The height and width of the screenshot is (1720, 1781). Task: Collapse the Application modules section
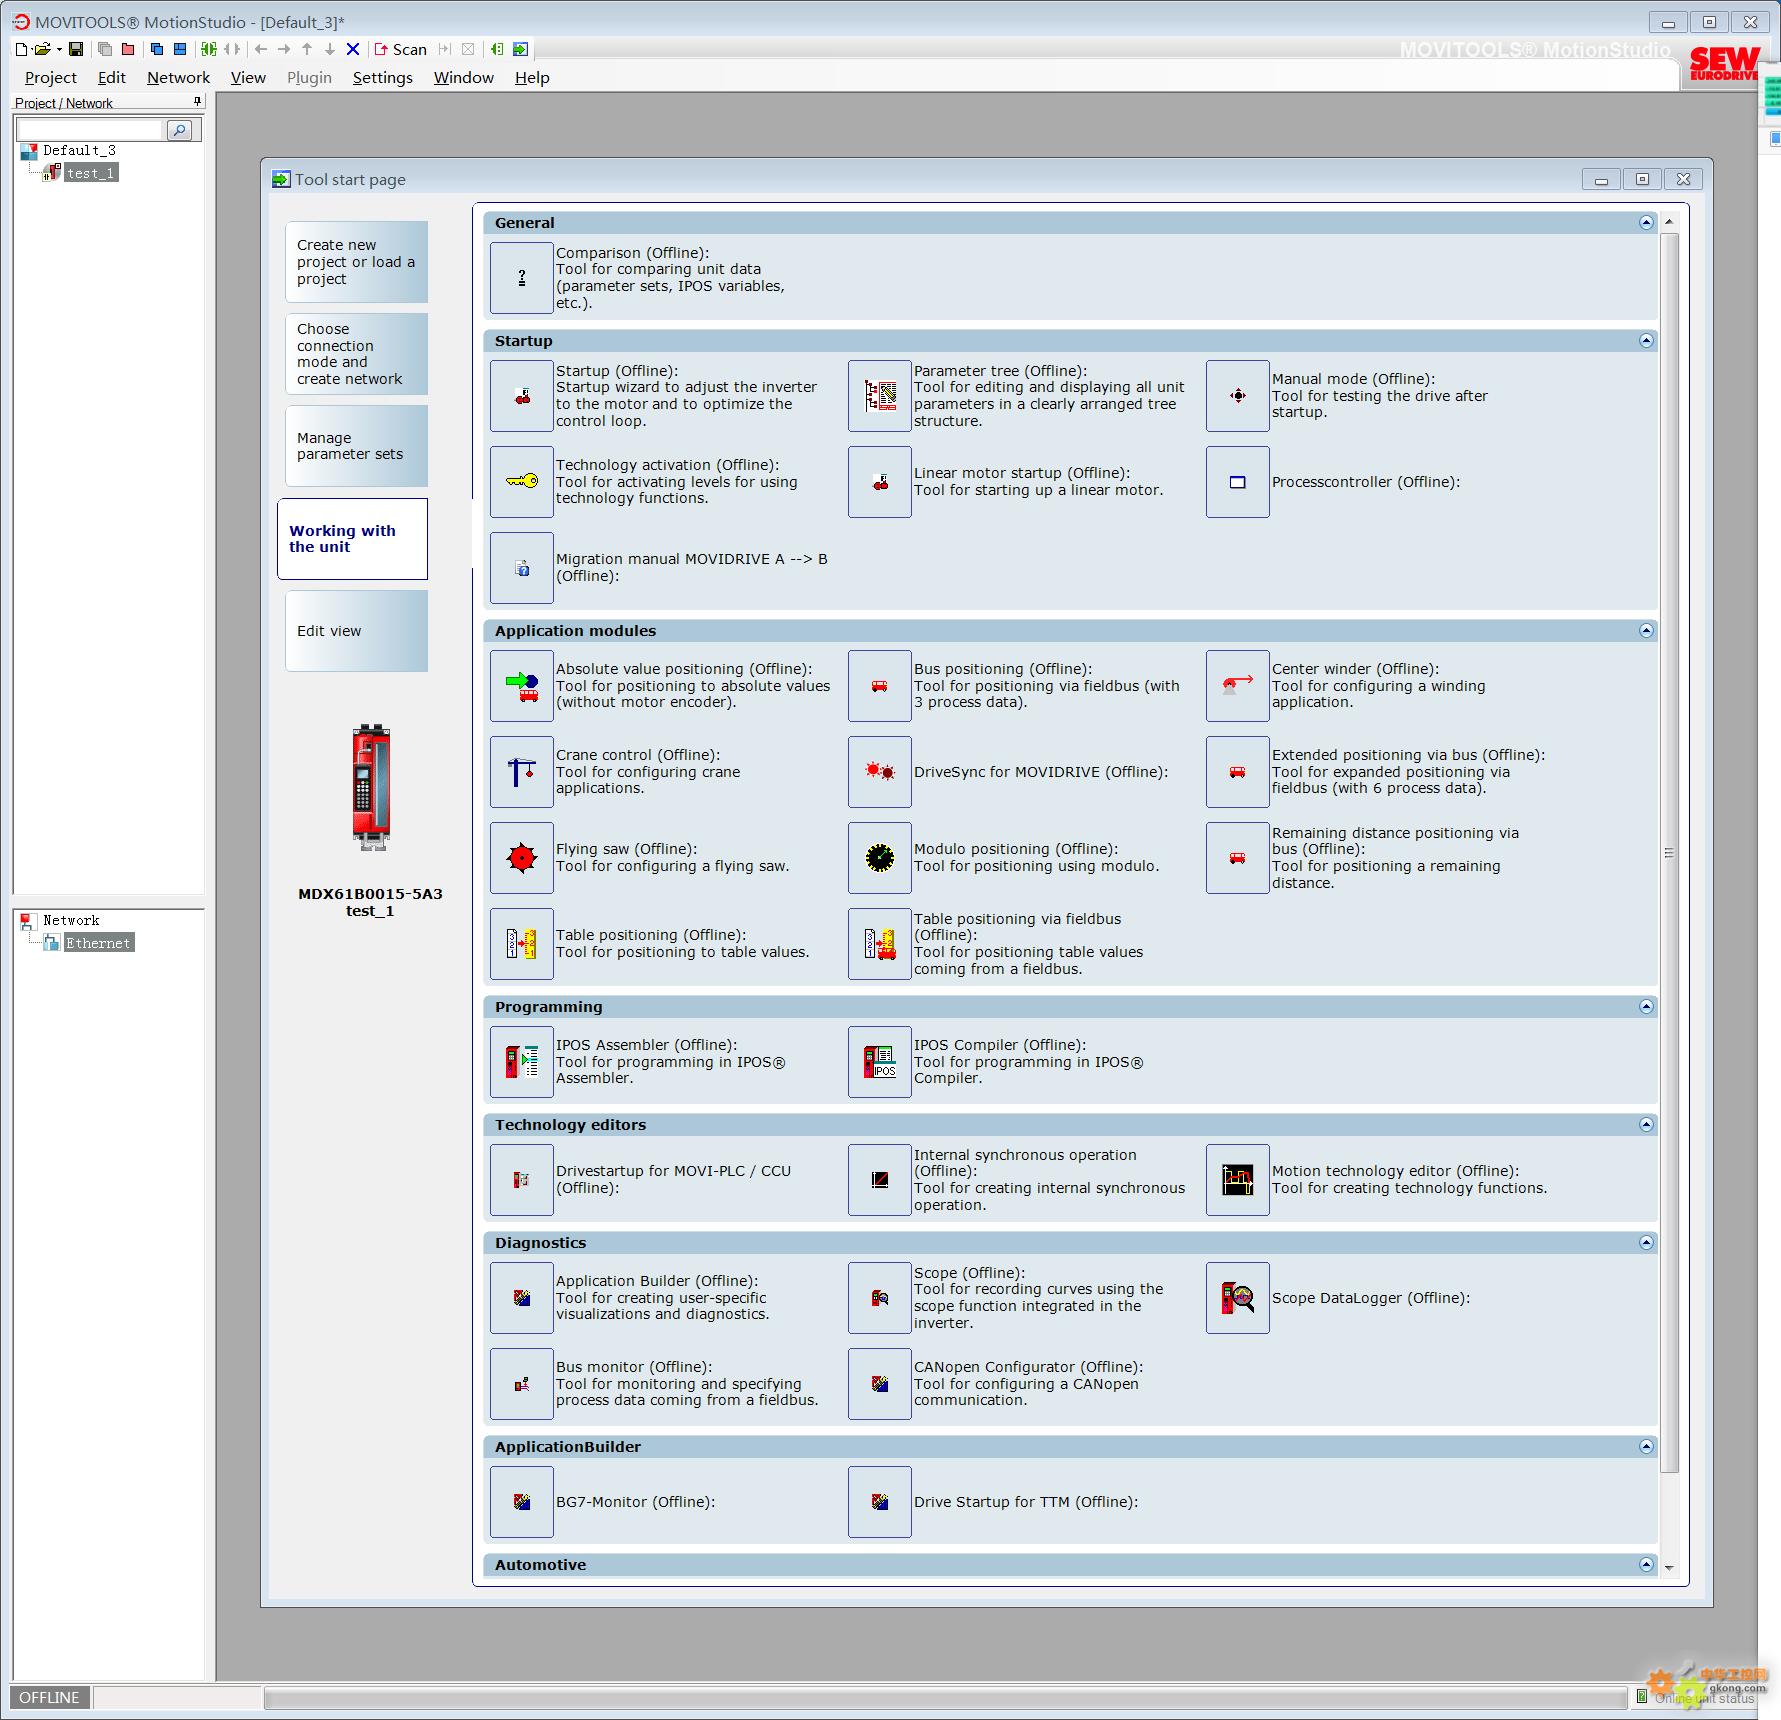pyautogui.click(x=1646, y=631)
